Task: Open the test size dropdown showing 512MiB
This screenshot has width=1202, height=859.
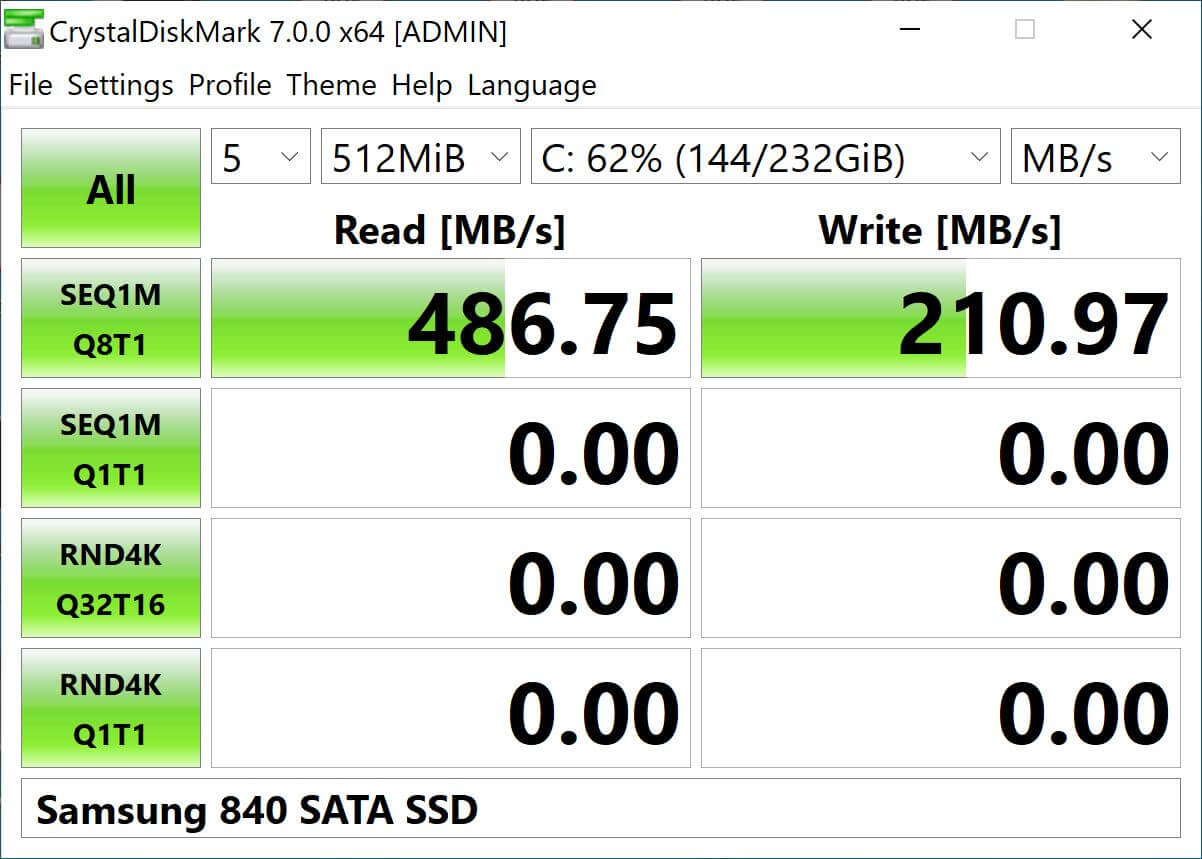Action: tap(420, 156)
